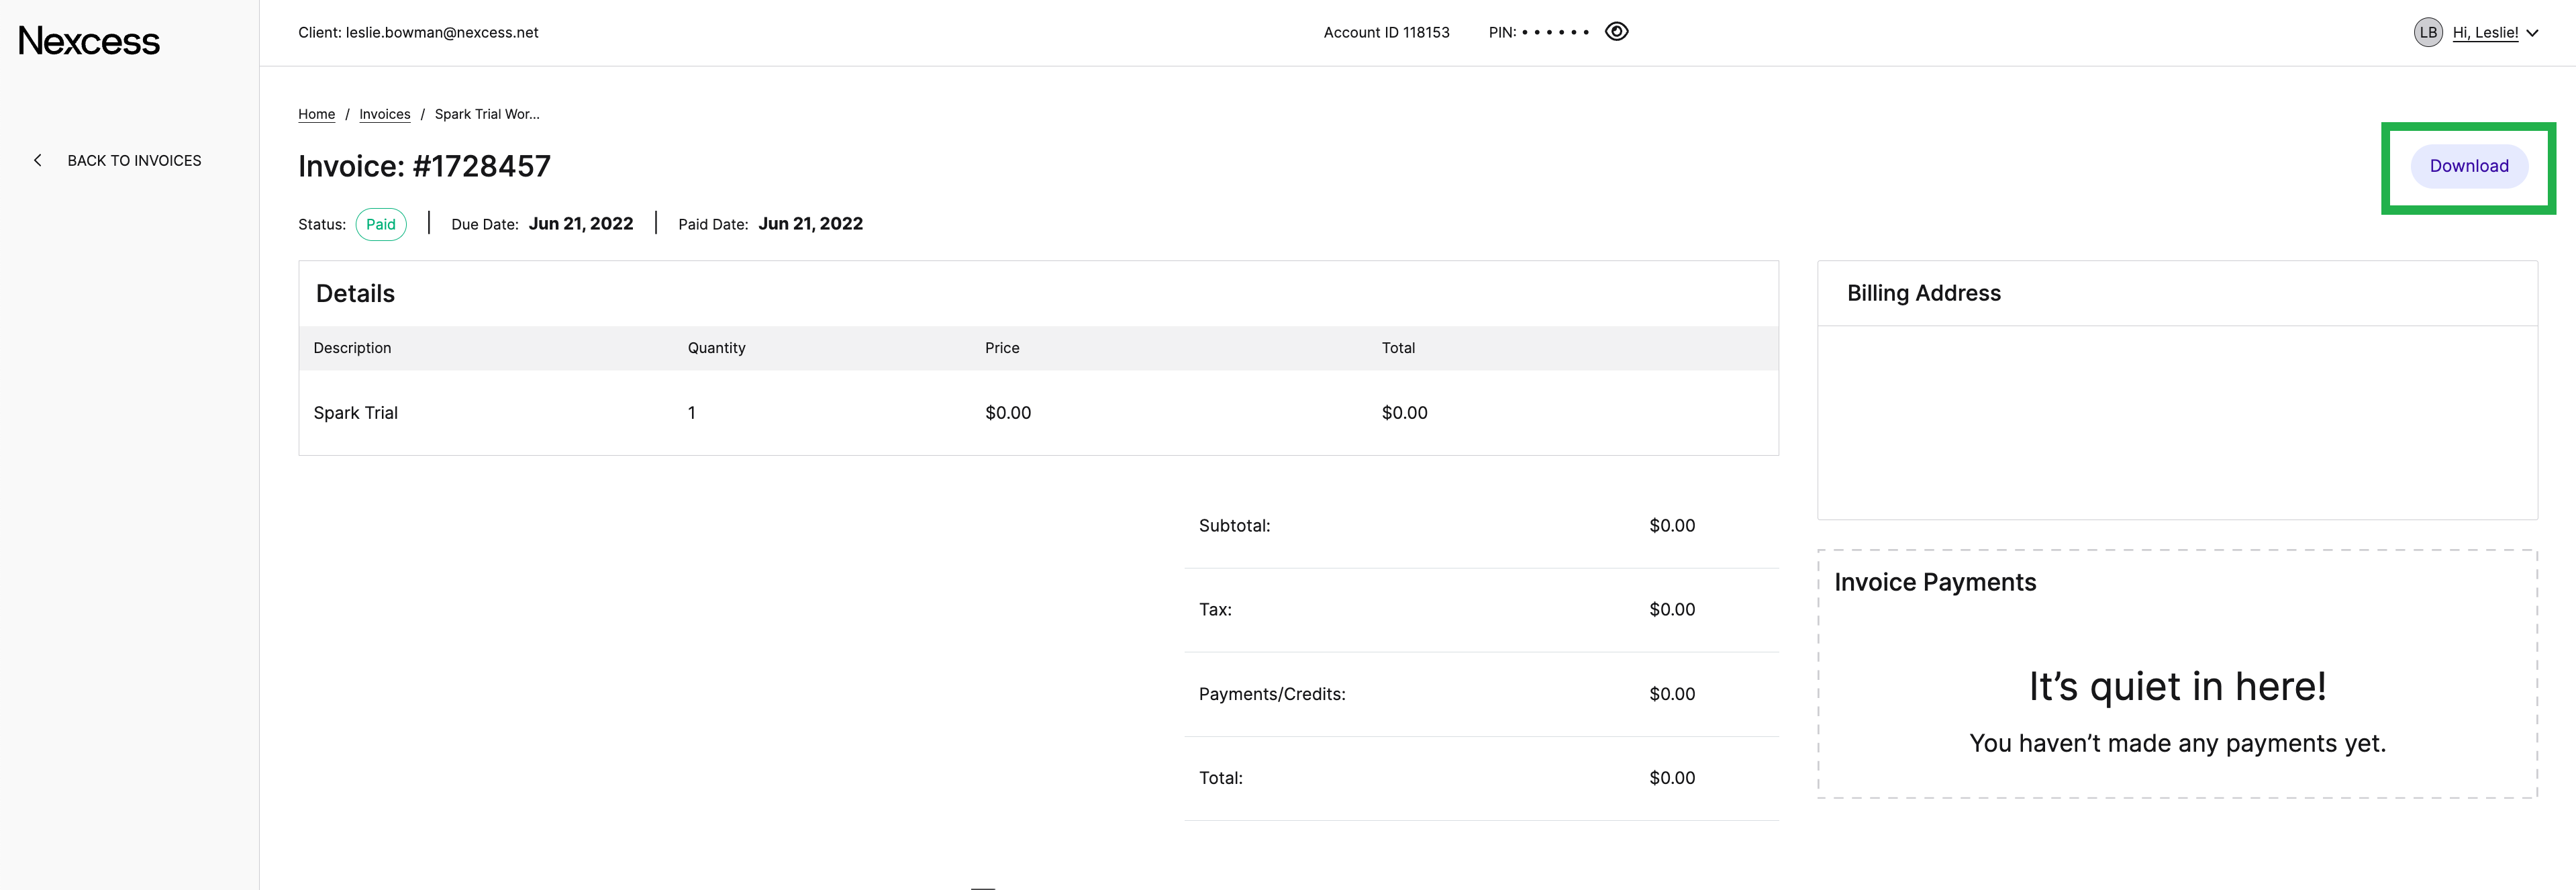Click the Spark Trial row description
2576x890 pixels.
pos(355,413)
